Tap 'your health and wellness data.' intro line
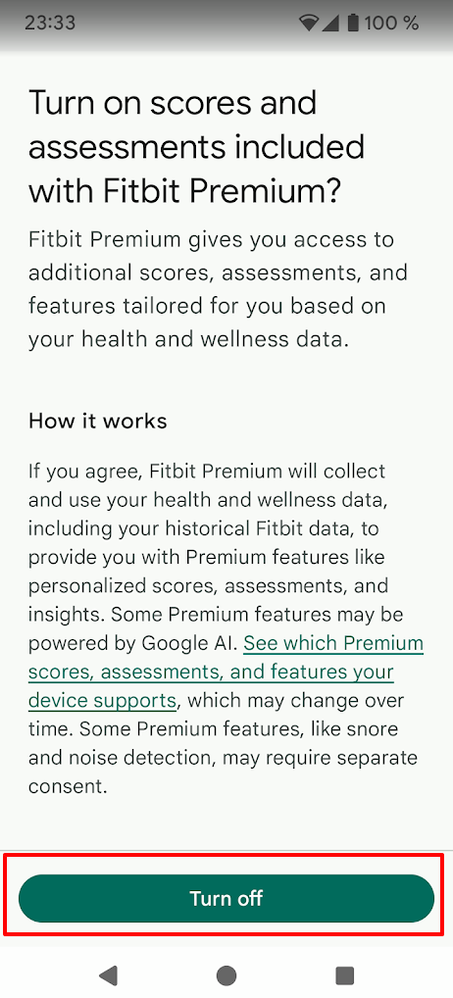Screen dimensions: 453x998 coord(189,339)
